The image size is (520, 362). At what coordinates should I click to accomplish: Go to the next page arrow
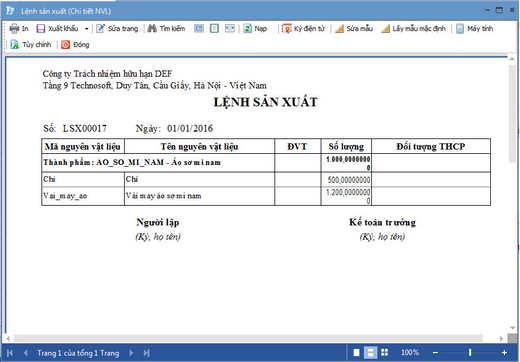coord(131,353)
